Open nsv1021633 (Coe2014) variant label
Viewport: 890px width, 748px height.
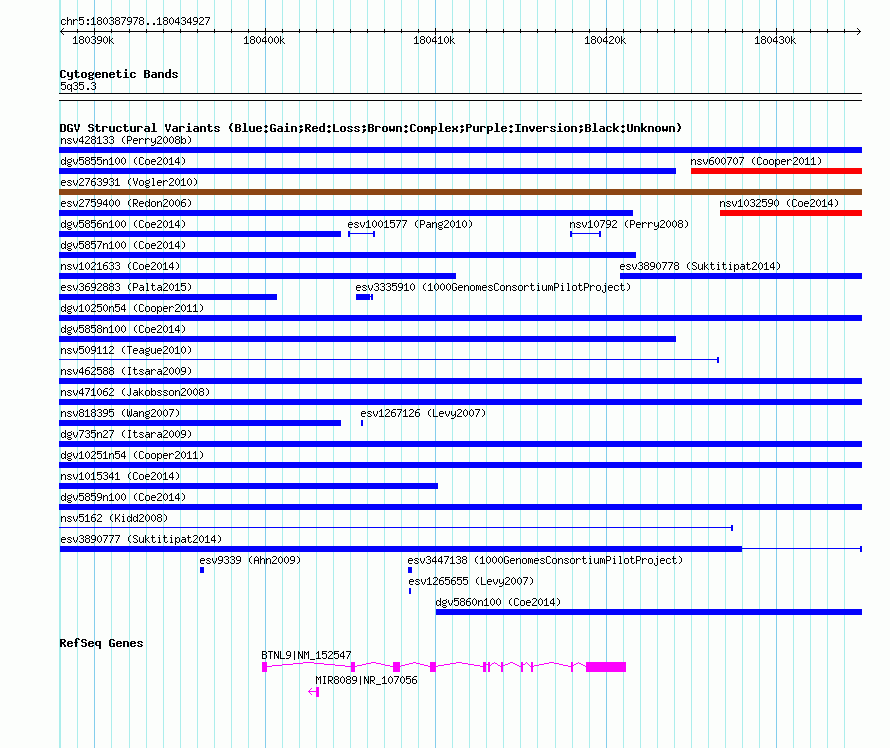(x=120, y=266)
